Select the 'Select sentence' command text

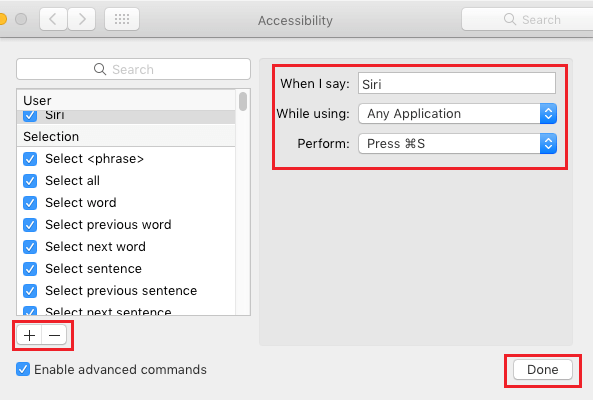[x=93, y=269]
